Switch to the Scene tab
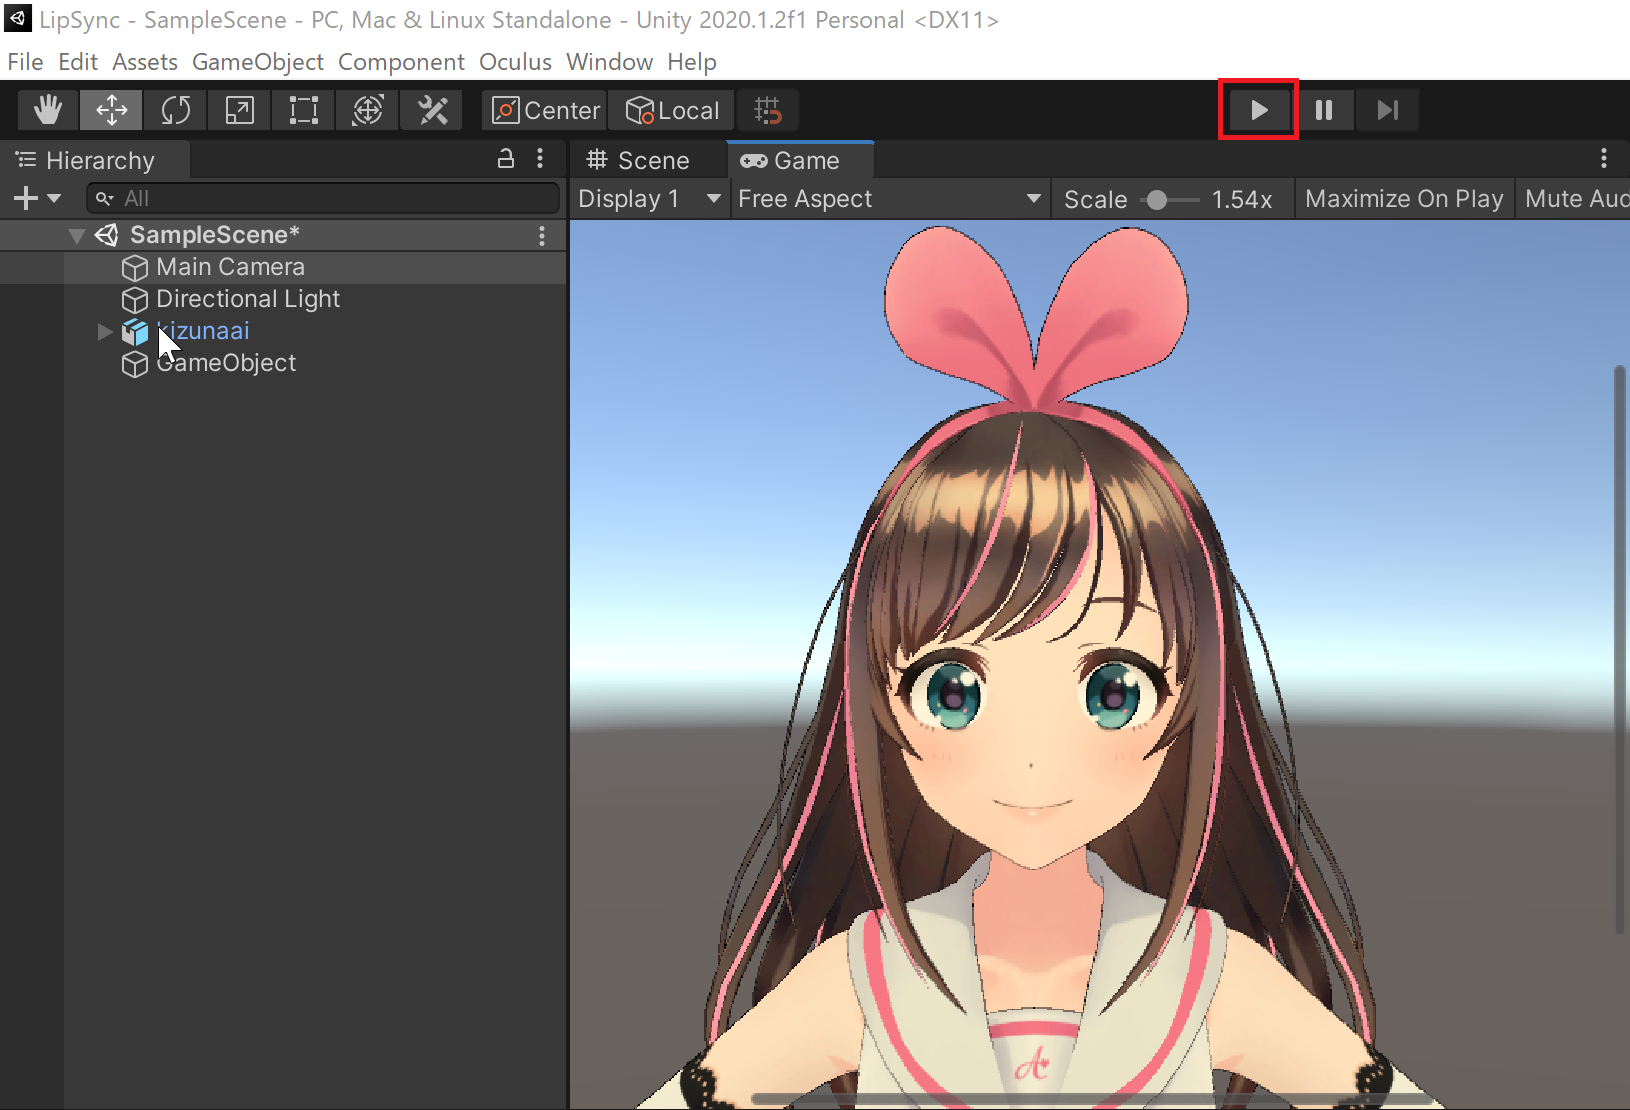The width and height of the screenshot is (1630, 1110). point(638,161)
